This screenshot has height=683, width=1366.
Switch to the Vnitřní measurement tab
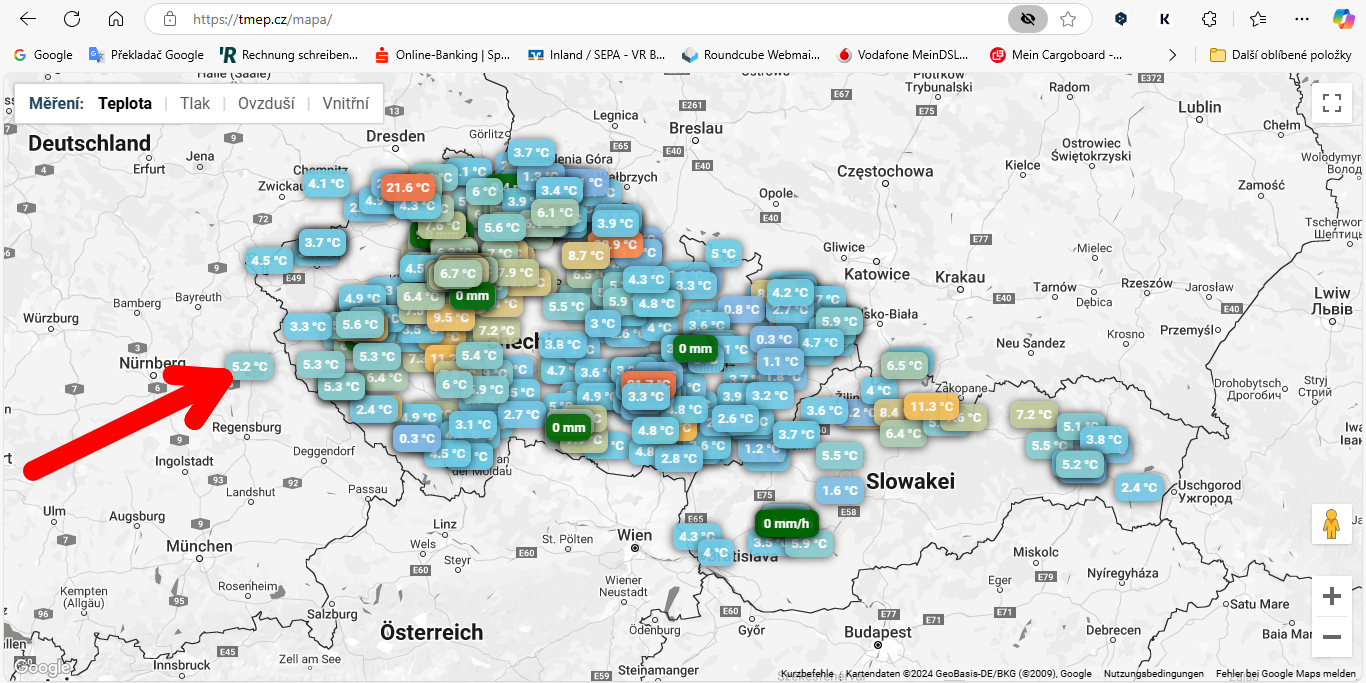click(x=345, y=103)
